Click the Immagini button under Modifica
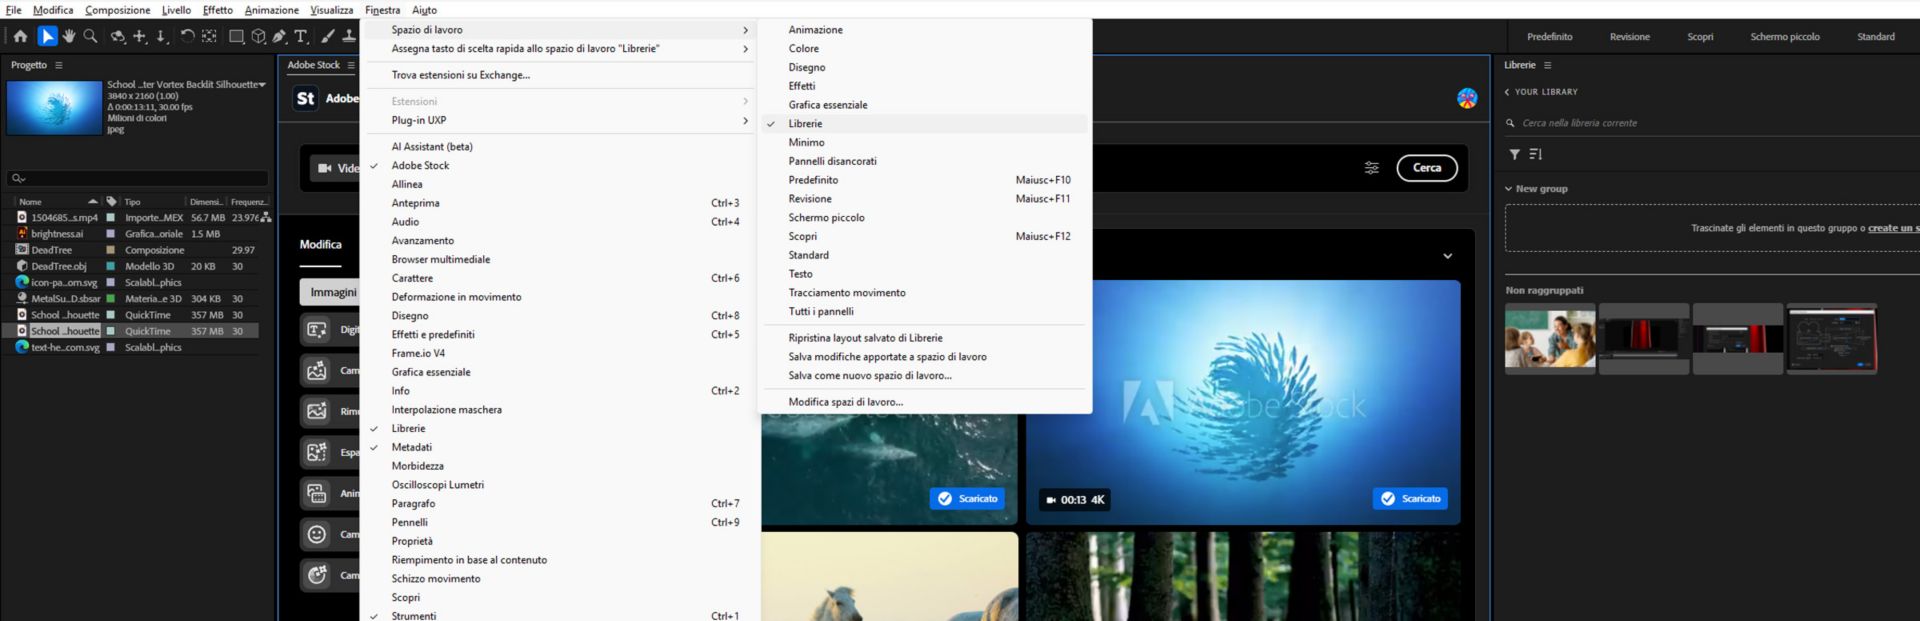 pyautogui.click(x=330, y=292)
